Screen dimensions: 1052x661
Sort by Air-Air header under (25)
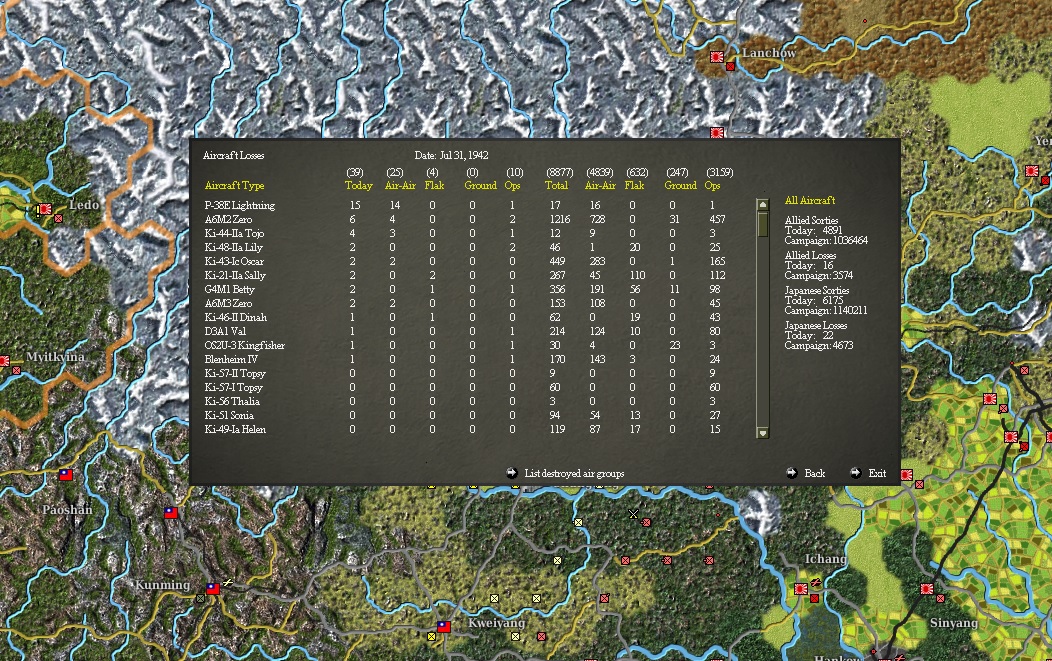click(x=400, y=185)
